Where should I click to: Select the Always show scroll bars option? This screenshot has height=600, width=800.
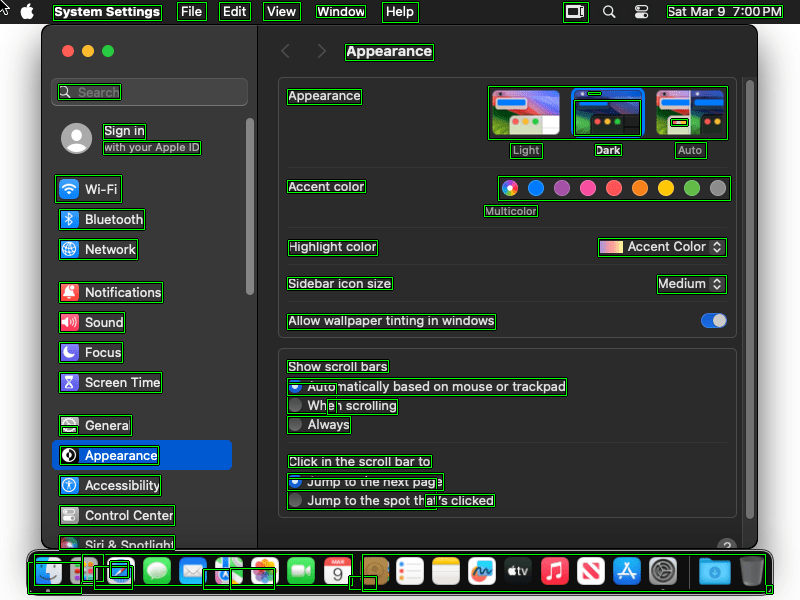(x=296, y=424)
